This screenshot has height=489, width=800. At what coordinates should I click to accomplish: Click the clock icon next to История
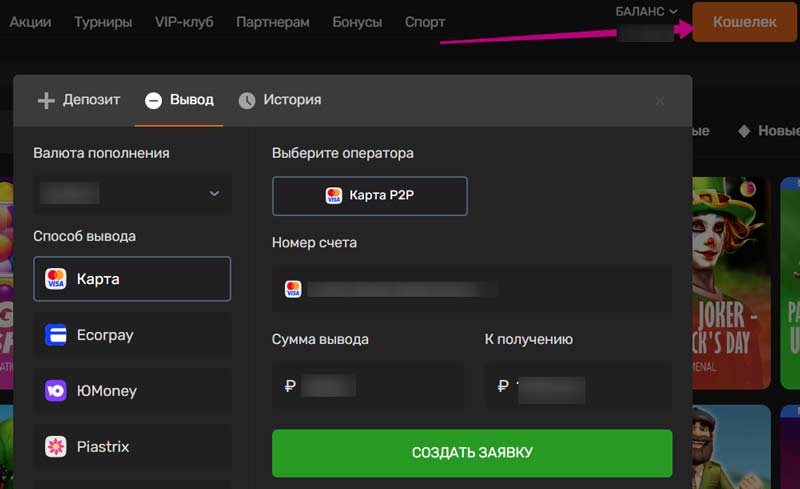point(247,100)
